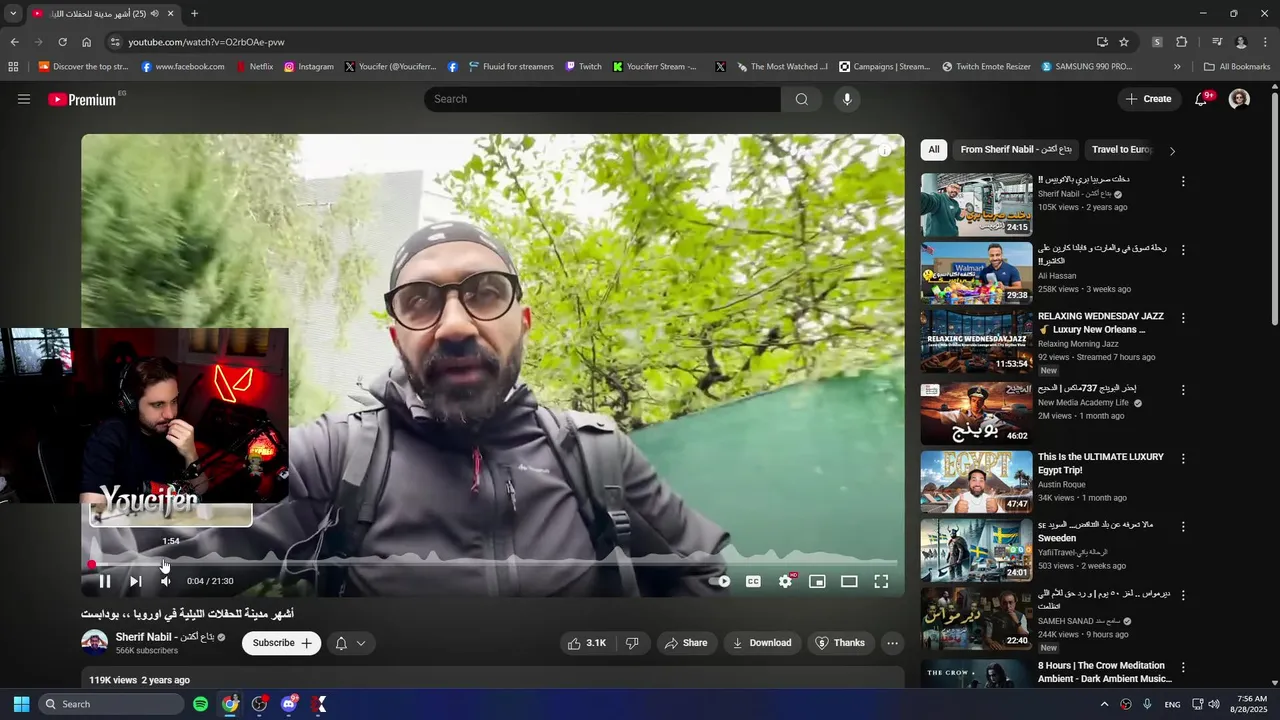The height and width of the screenshot is (720, 1280).
Task: Open the Walmart video thumbnail
Action: point(976,273)
